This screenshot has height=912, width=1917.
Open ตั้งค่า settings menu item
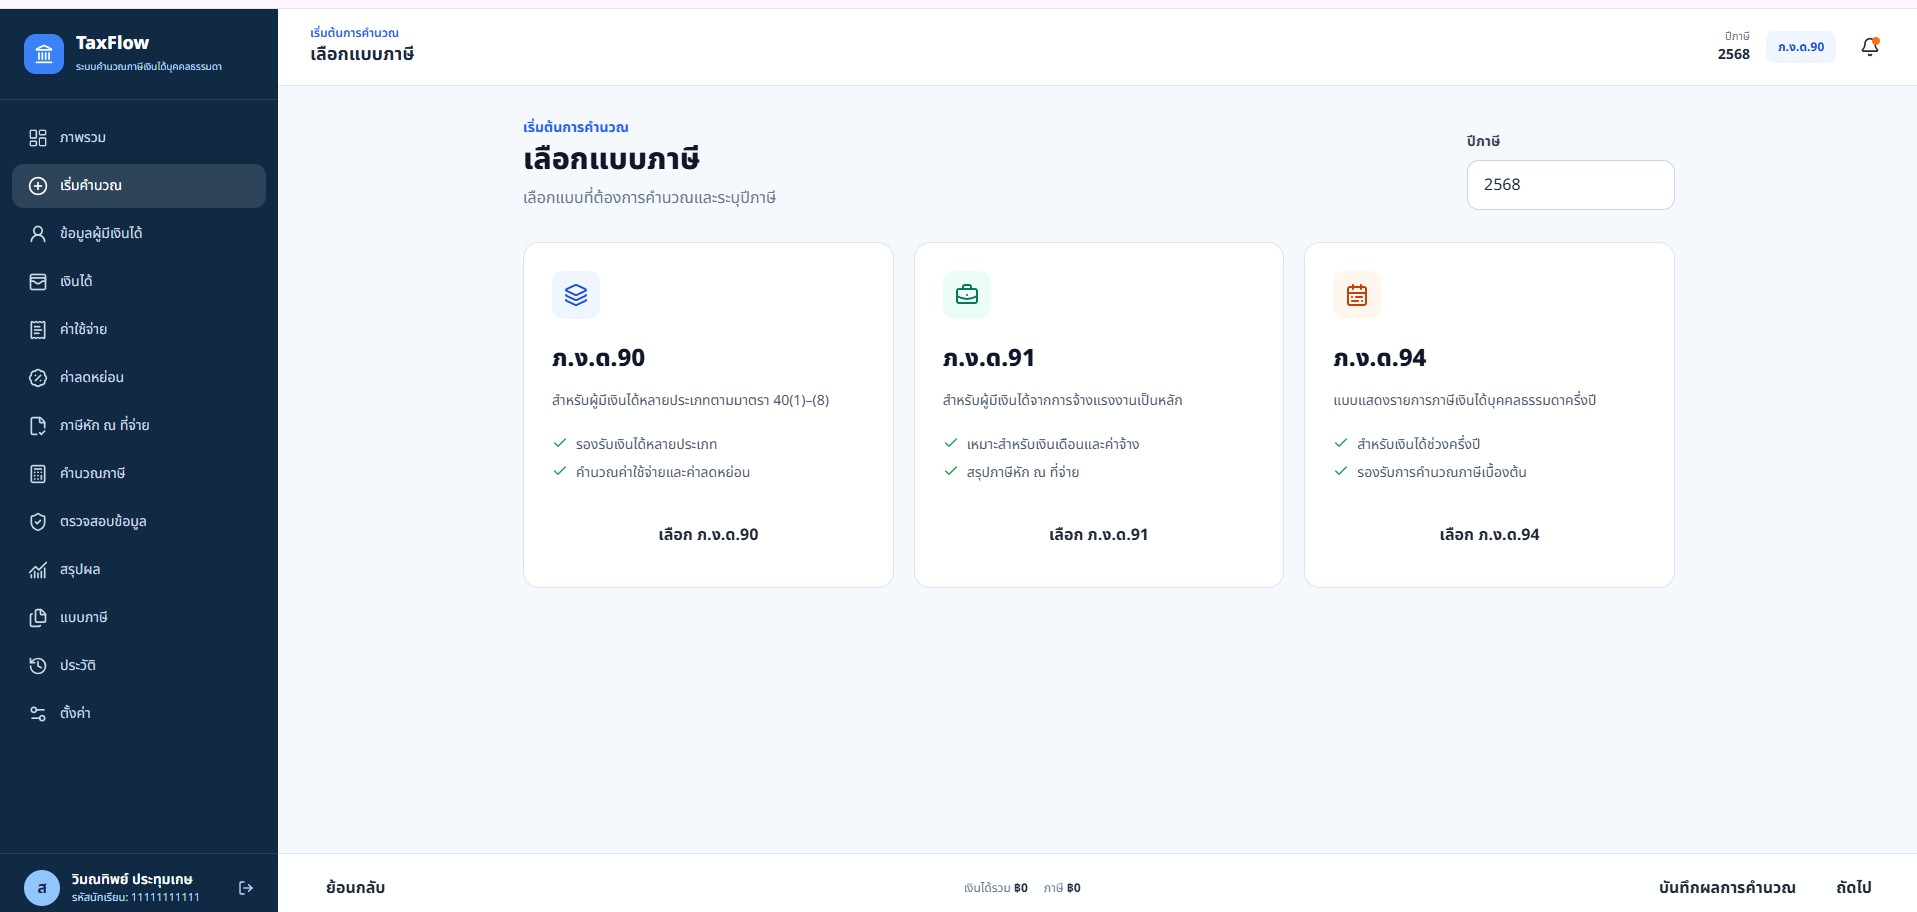pyautogui.click(x=139, y=714)
